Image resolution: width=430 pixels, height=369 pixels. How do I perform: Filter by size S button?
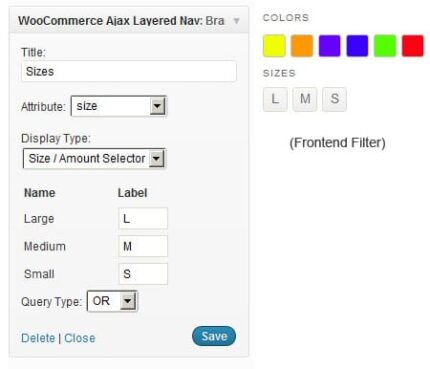(334, 99)
